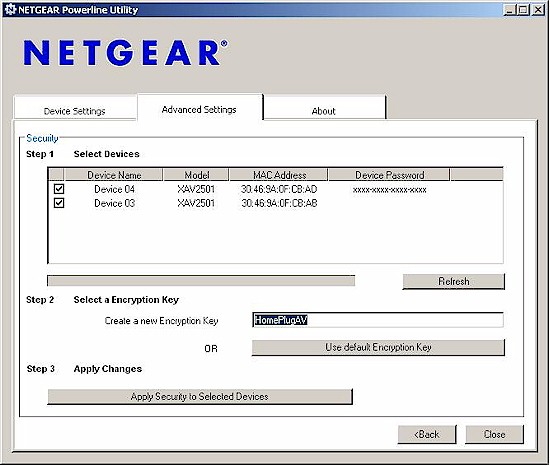The height and width of the screenshot is (466, 550).
Task: Click the Device Password column header
Action: click(389, 175)
